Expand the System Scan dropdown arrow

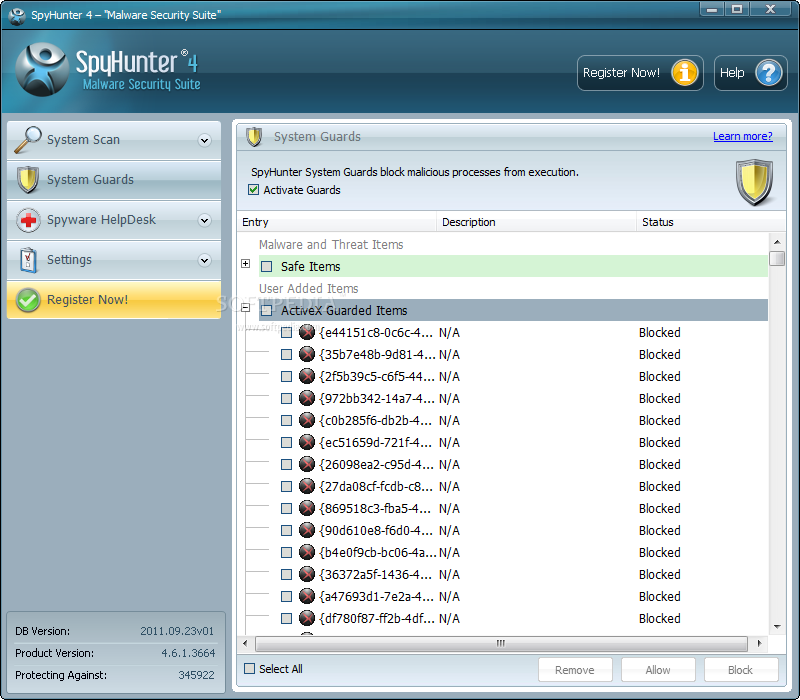tap(204, 141)
